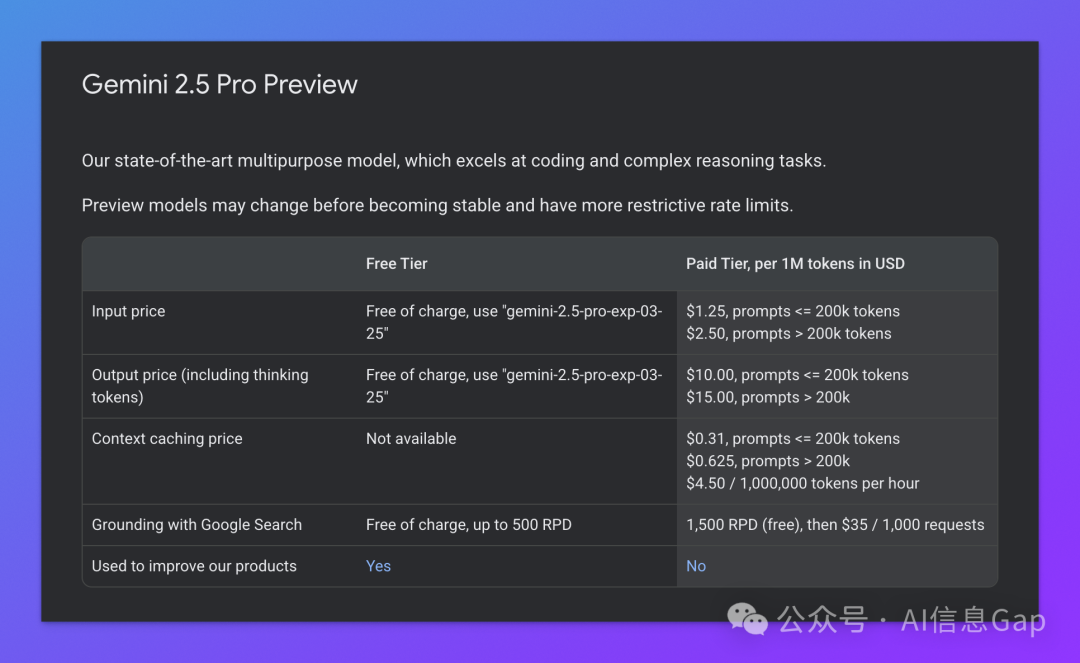The width and height of the screenshot is (1080, 663).
Task: Click the state-of-the-art model description sentence
Action: [454, 160]
